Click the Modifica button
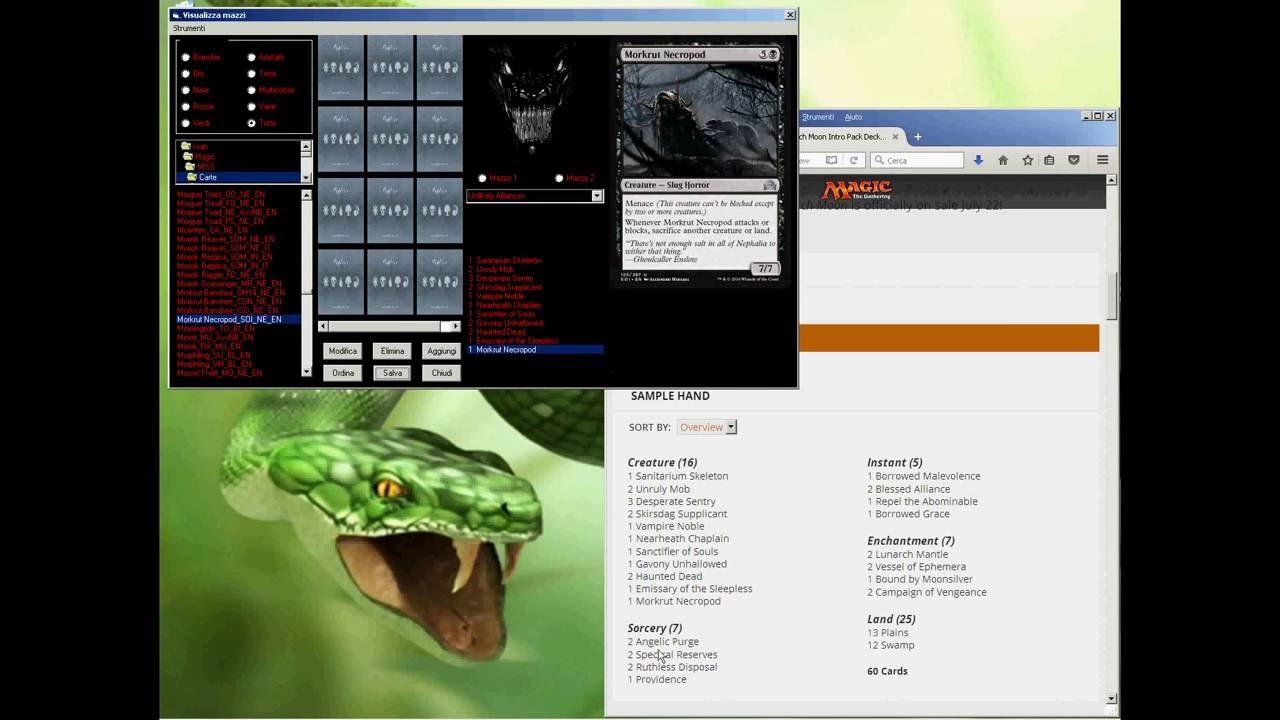This screenshot has width=1280, height=720. point(343,351)
